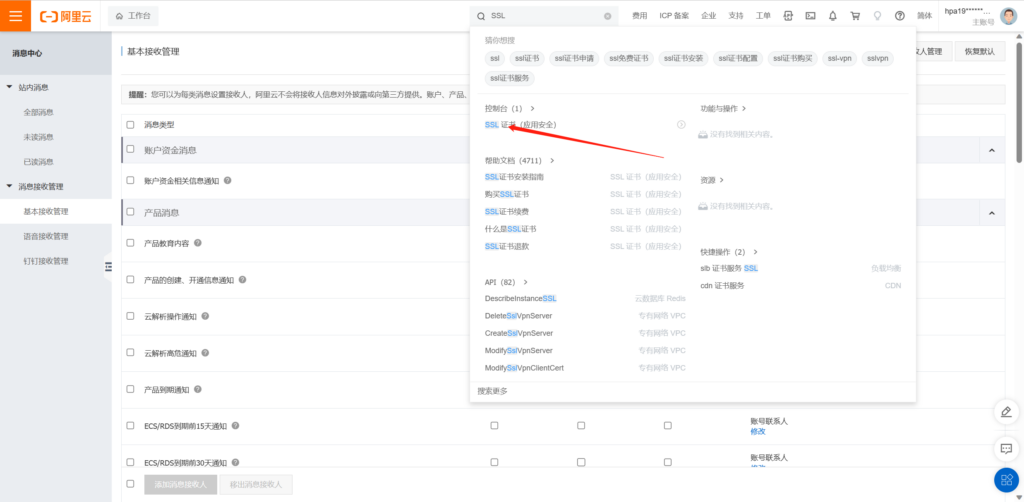Open the notification bell icon
This screenshot has width=1024, height=502.
[x=833, y=16]
